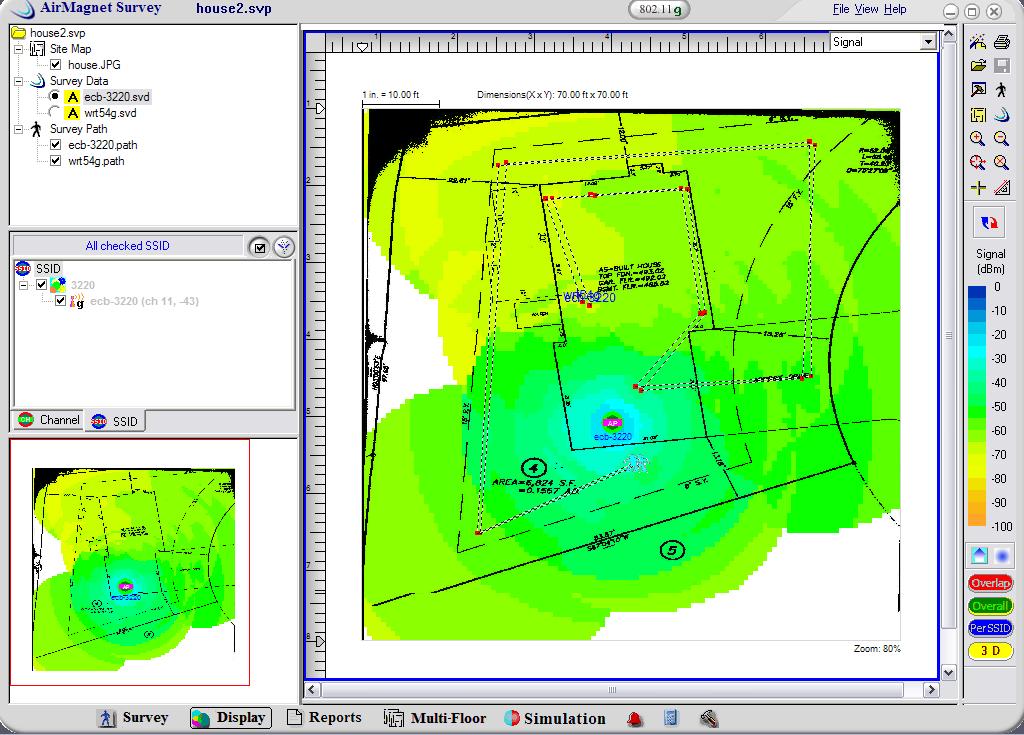Switch to the SSID tab

pyautogui.click(x=115, y=421)
